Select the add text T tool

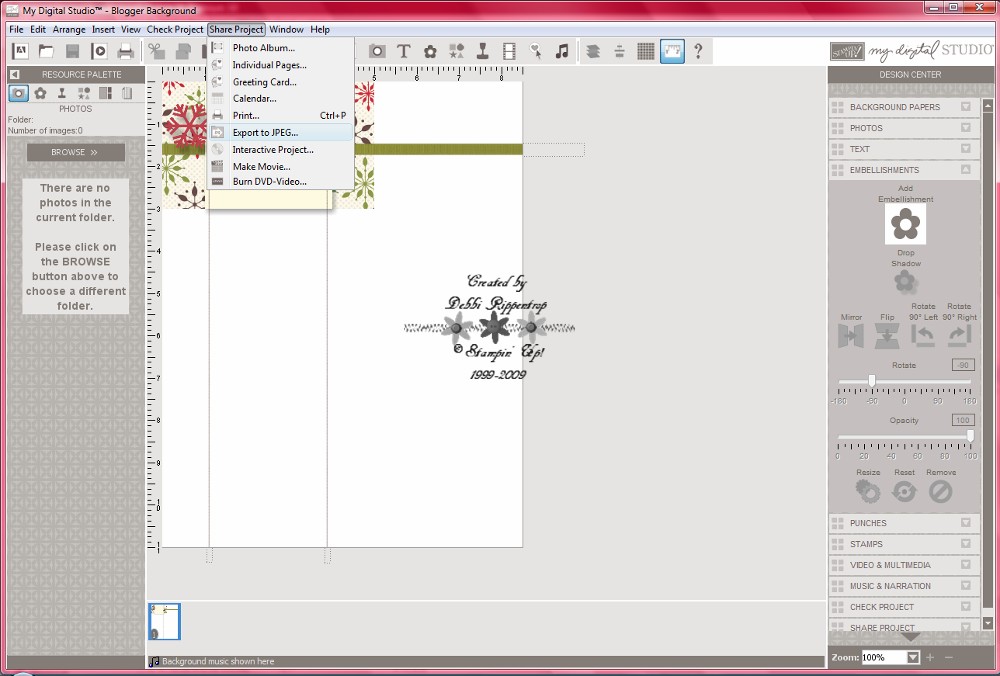point(403,51)
